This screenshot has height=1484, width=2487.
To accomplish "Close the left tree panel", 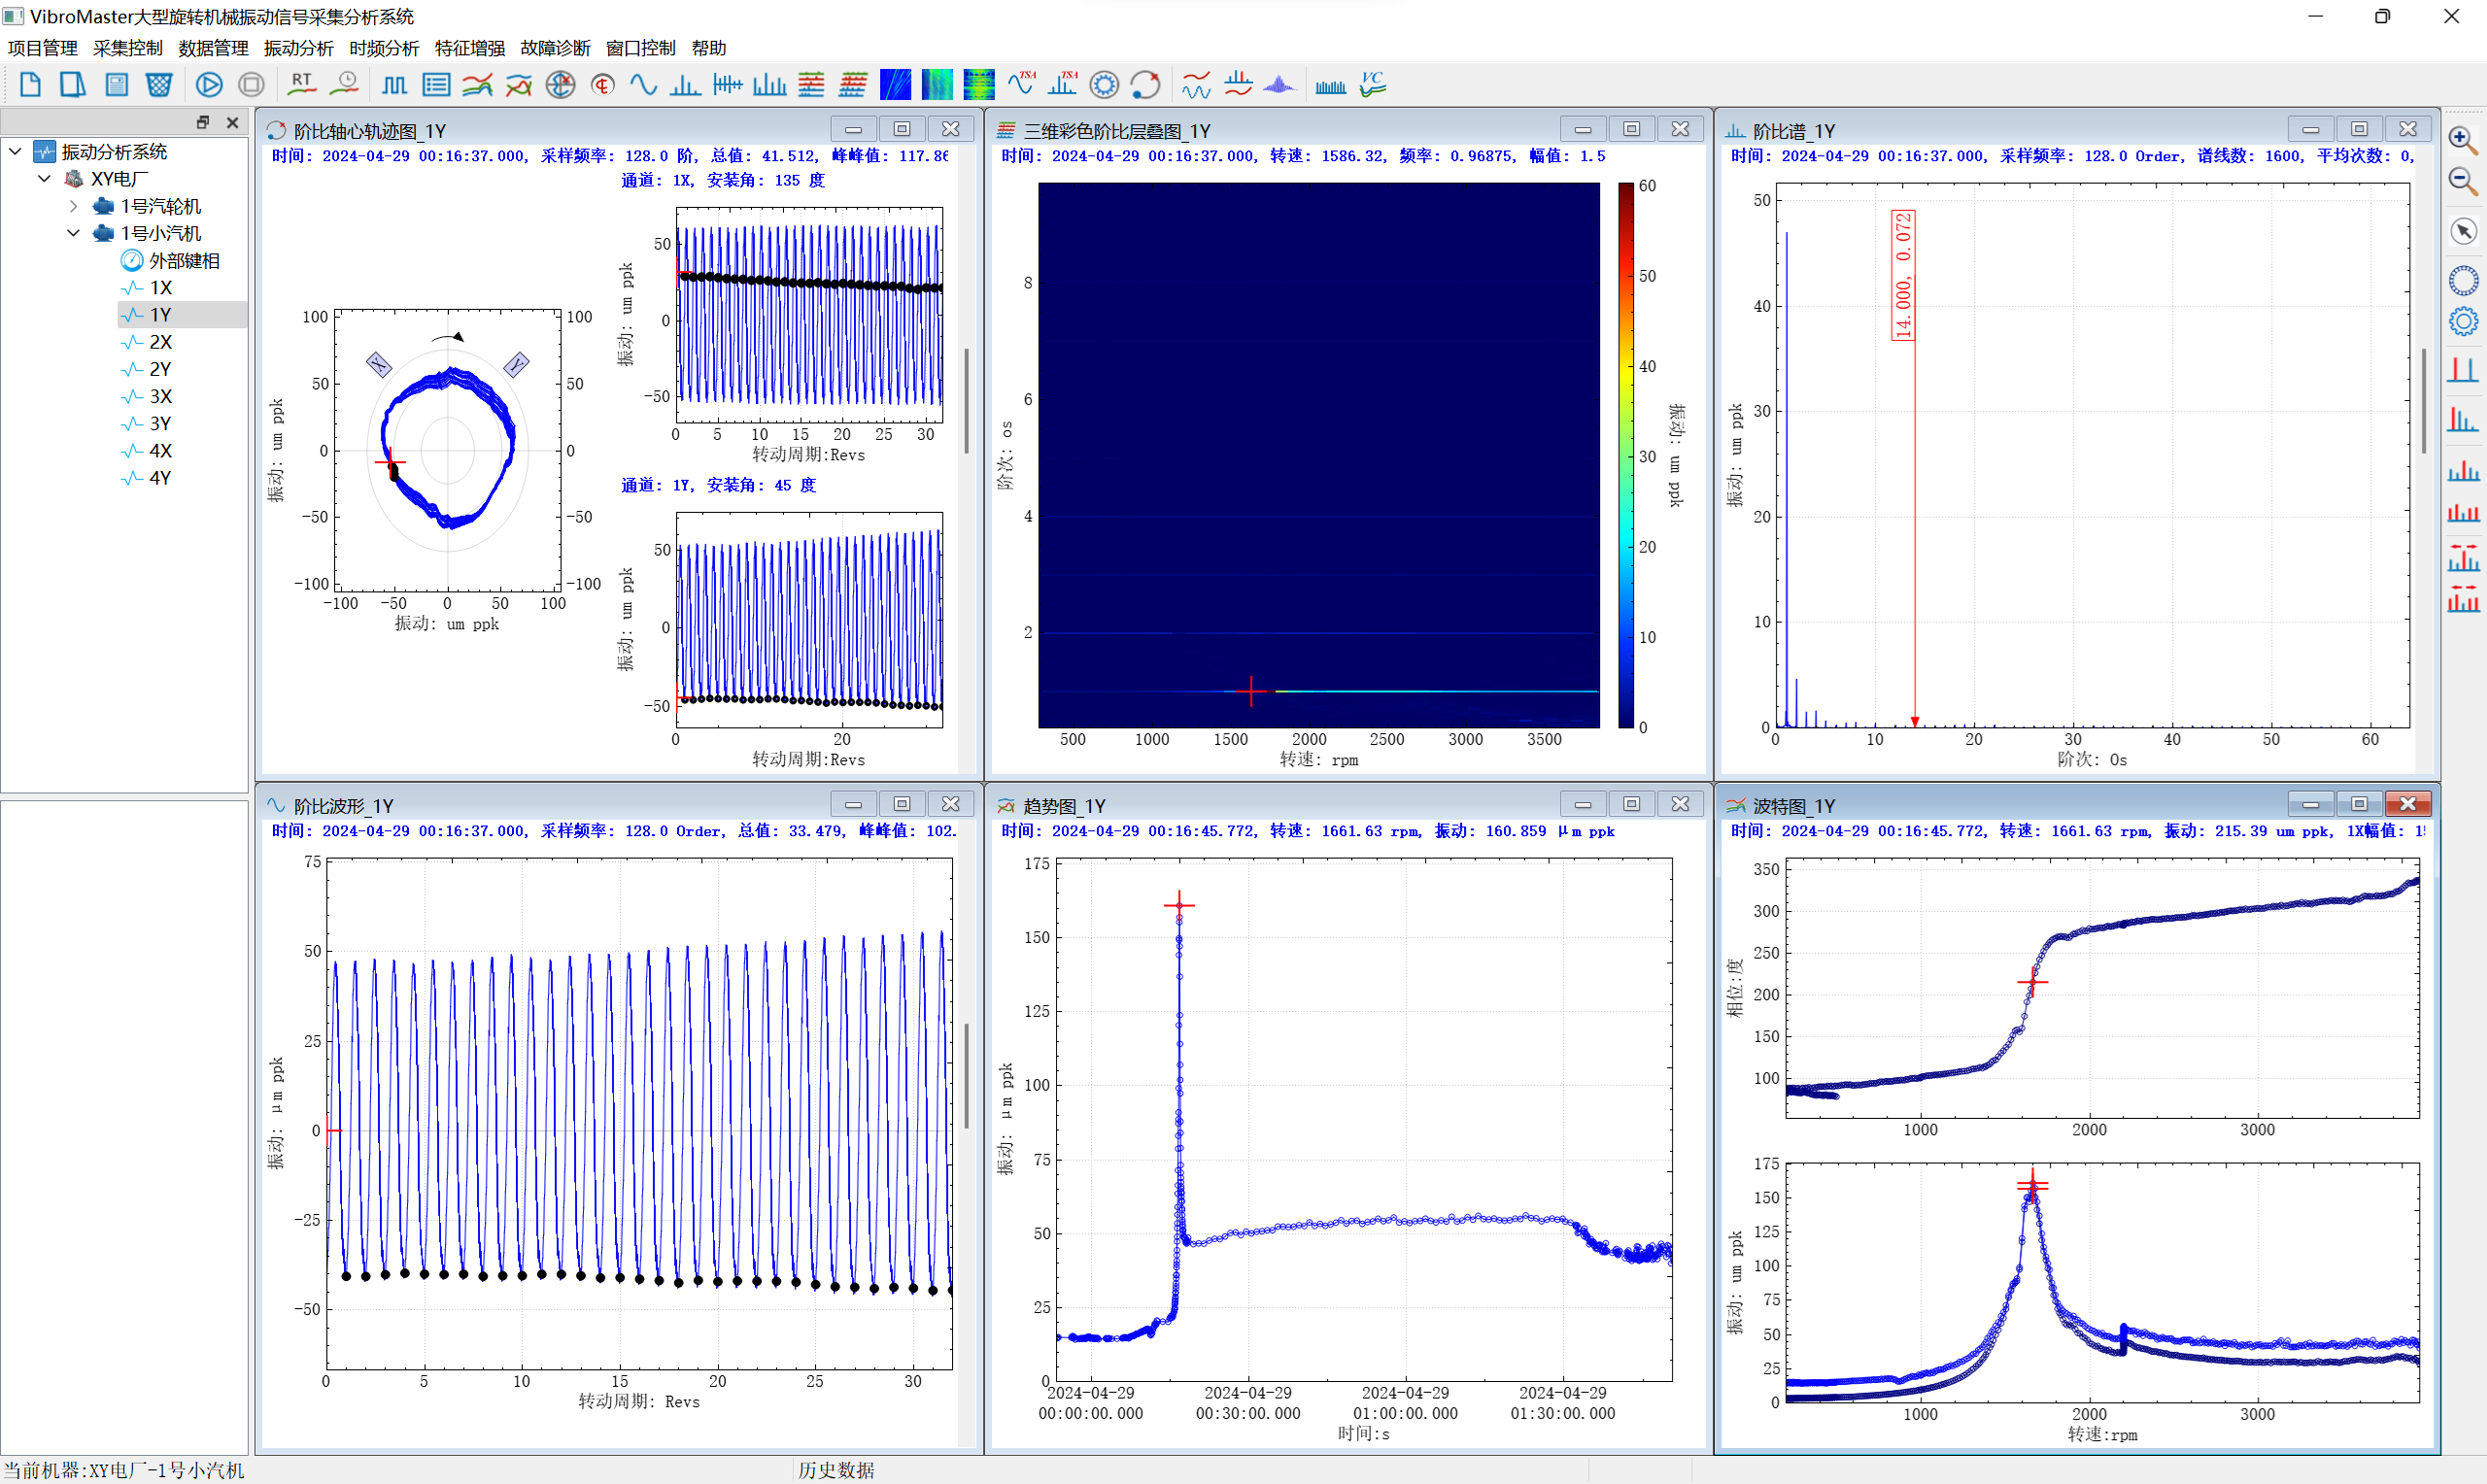I will 233,122.
